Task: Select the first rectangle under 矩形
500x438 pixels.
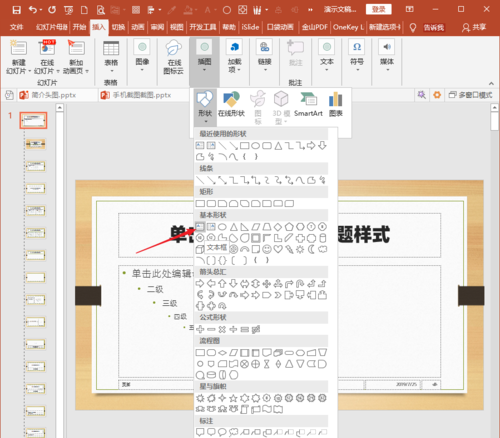Action: 200,203
